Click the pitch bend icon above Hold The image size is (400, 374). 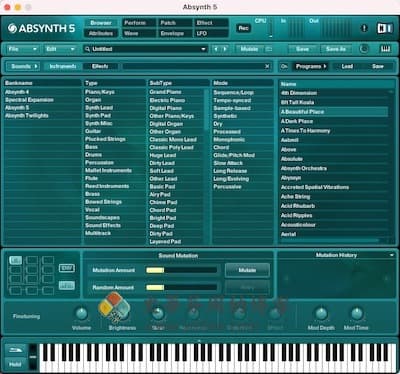(15, 350)
